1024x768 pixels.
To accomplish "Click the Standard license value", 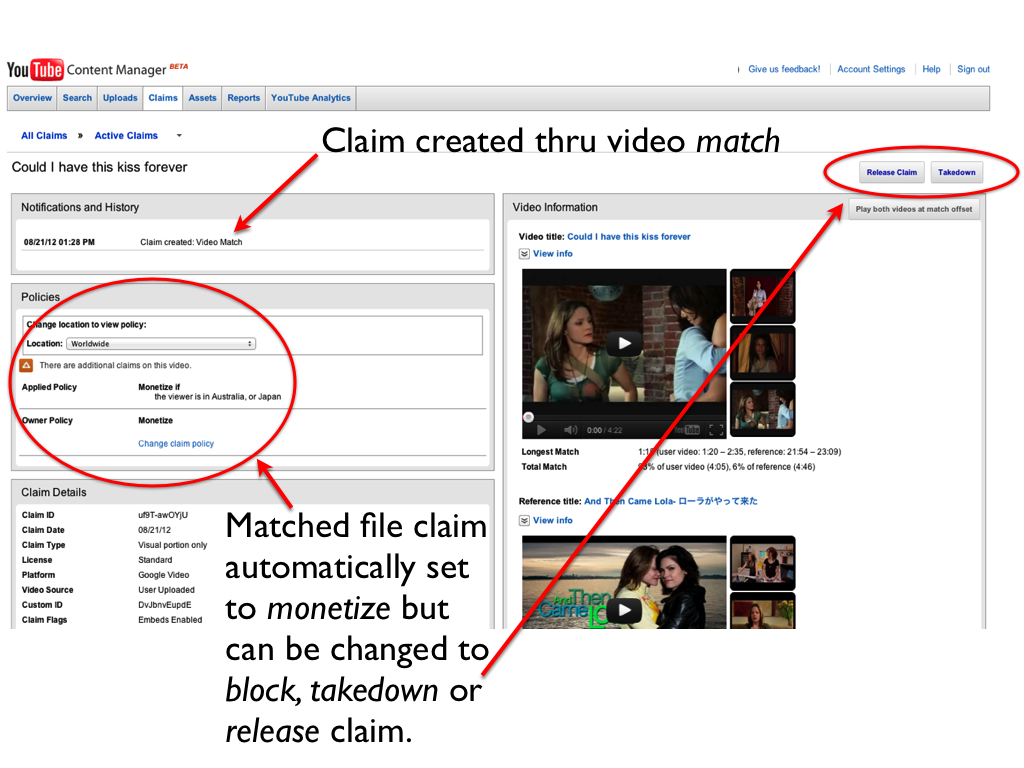I will click(155, 560).
